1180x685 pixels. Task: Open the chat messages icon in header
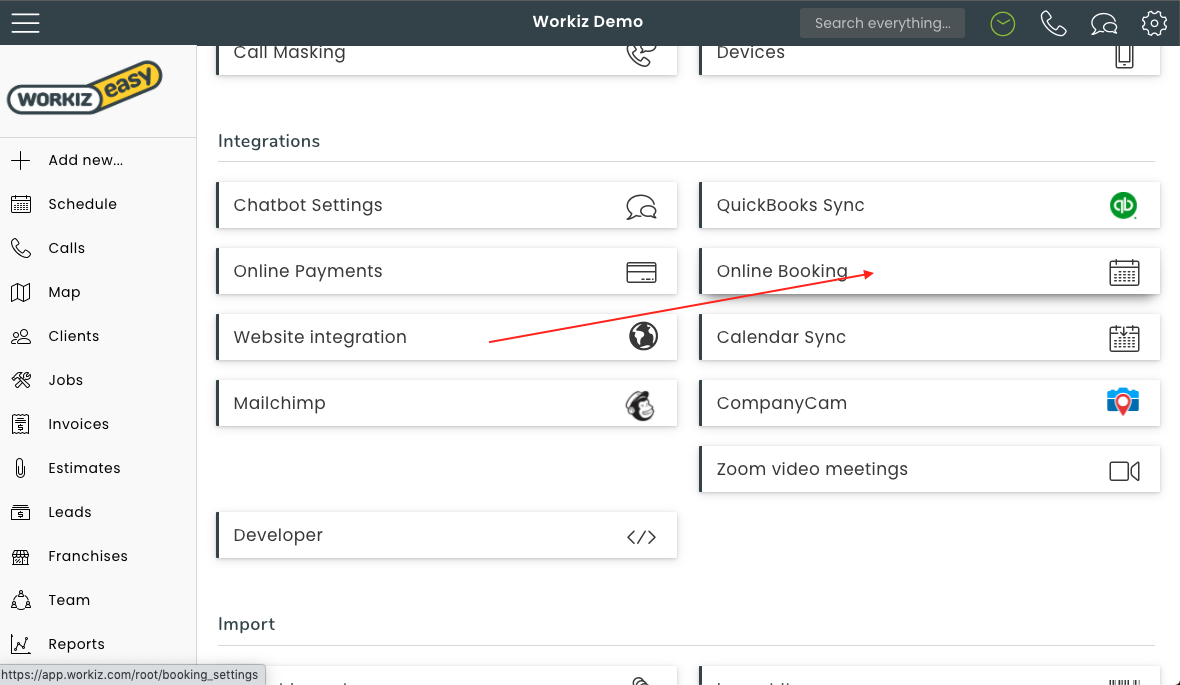[x=1104, y=23]
